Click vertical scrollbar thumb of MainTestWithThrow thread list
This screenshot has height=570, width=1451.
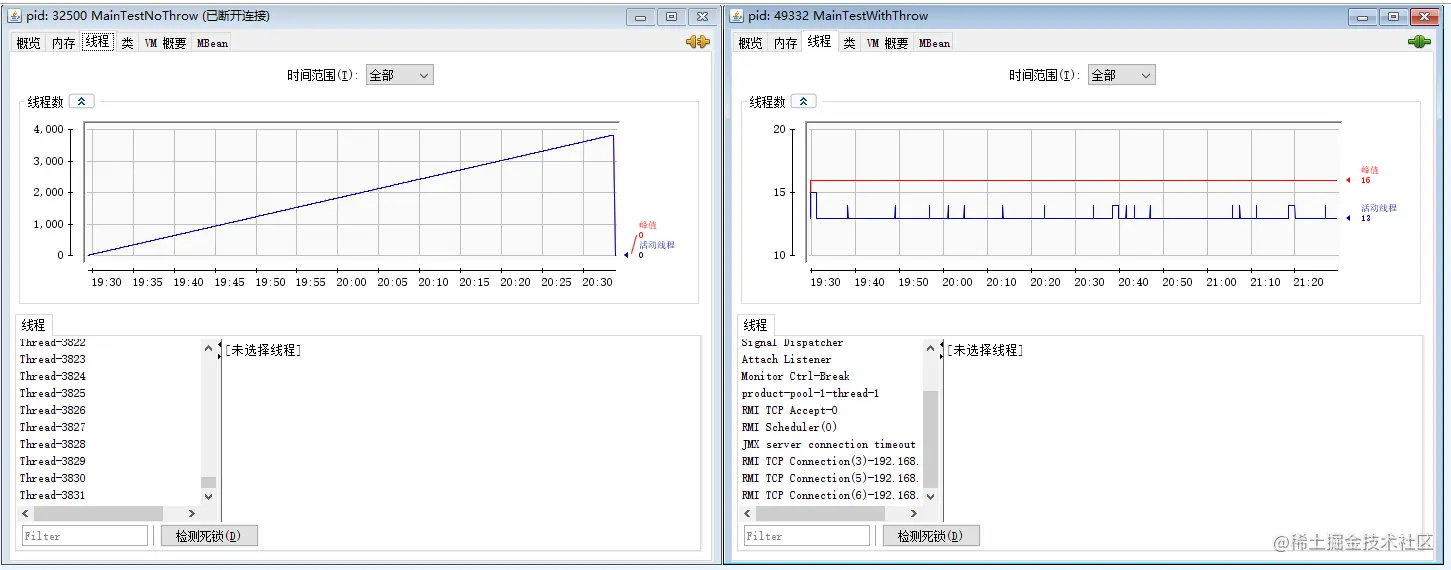(930, 438)
